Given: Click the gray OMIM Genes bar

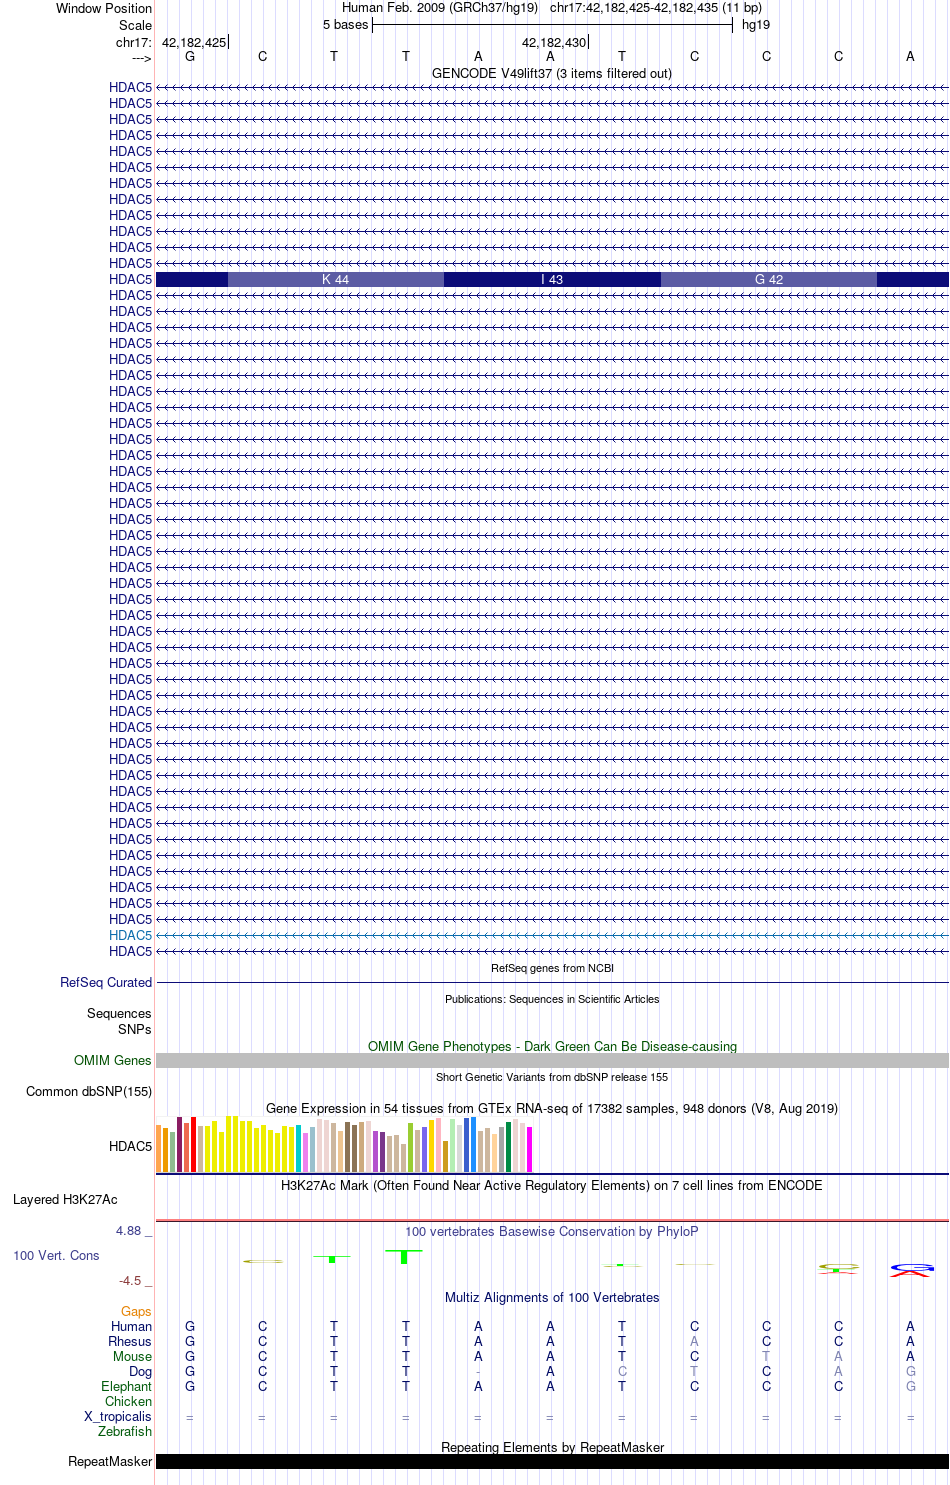Looking at the screenshot, I should (x=552, y=1061).
